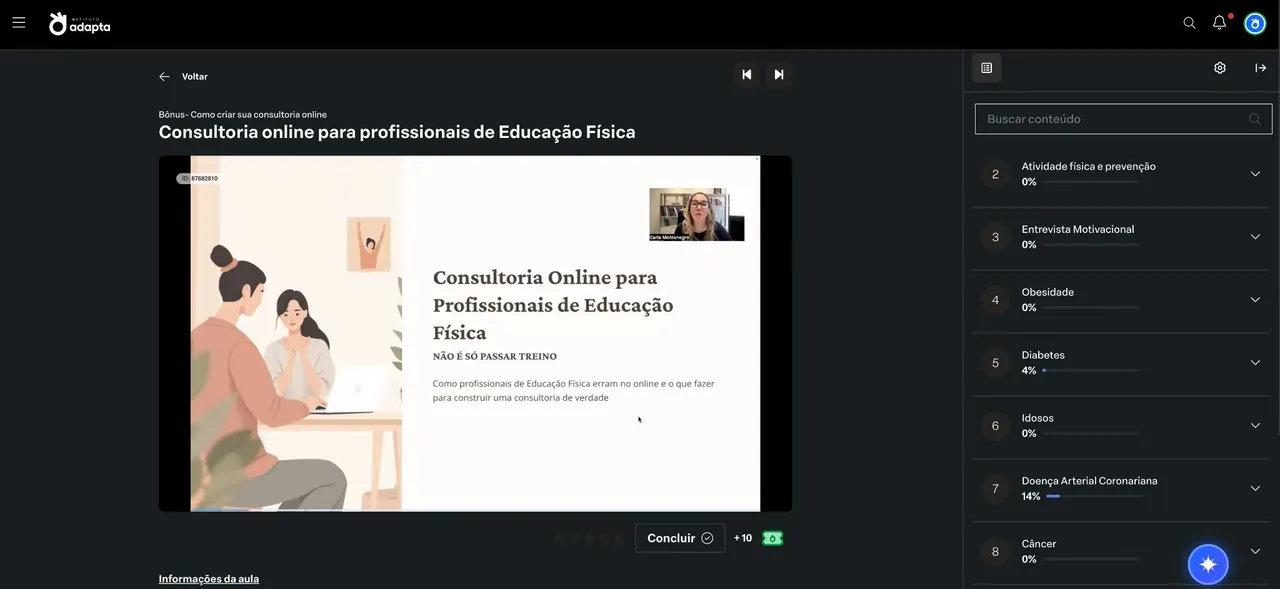This screenshot has width=1280, height=589.
Task: Expand the Diabetes module chevron
Action: [x=1255, y=363]
